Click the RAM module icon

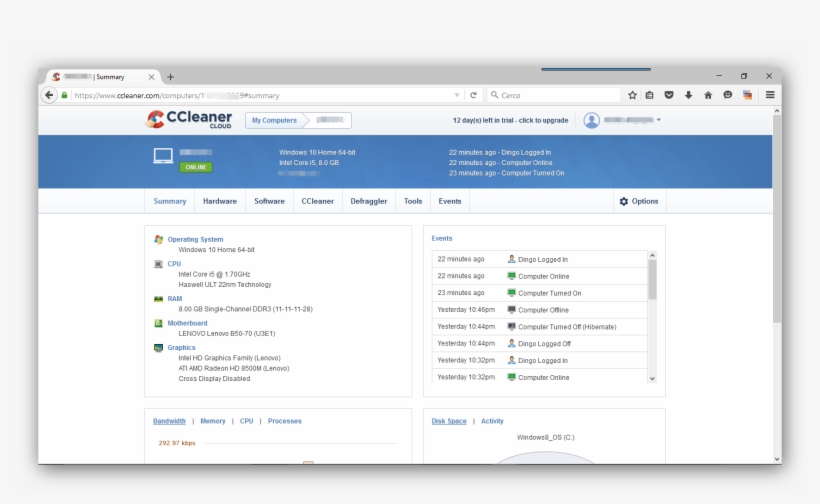tap(158, 299)
